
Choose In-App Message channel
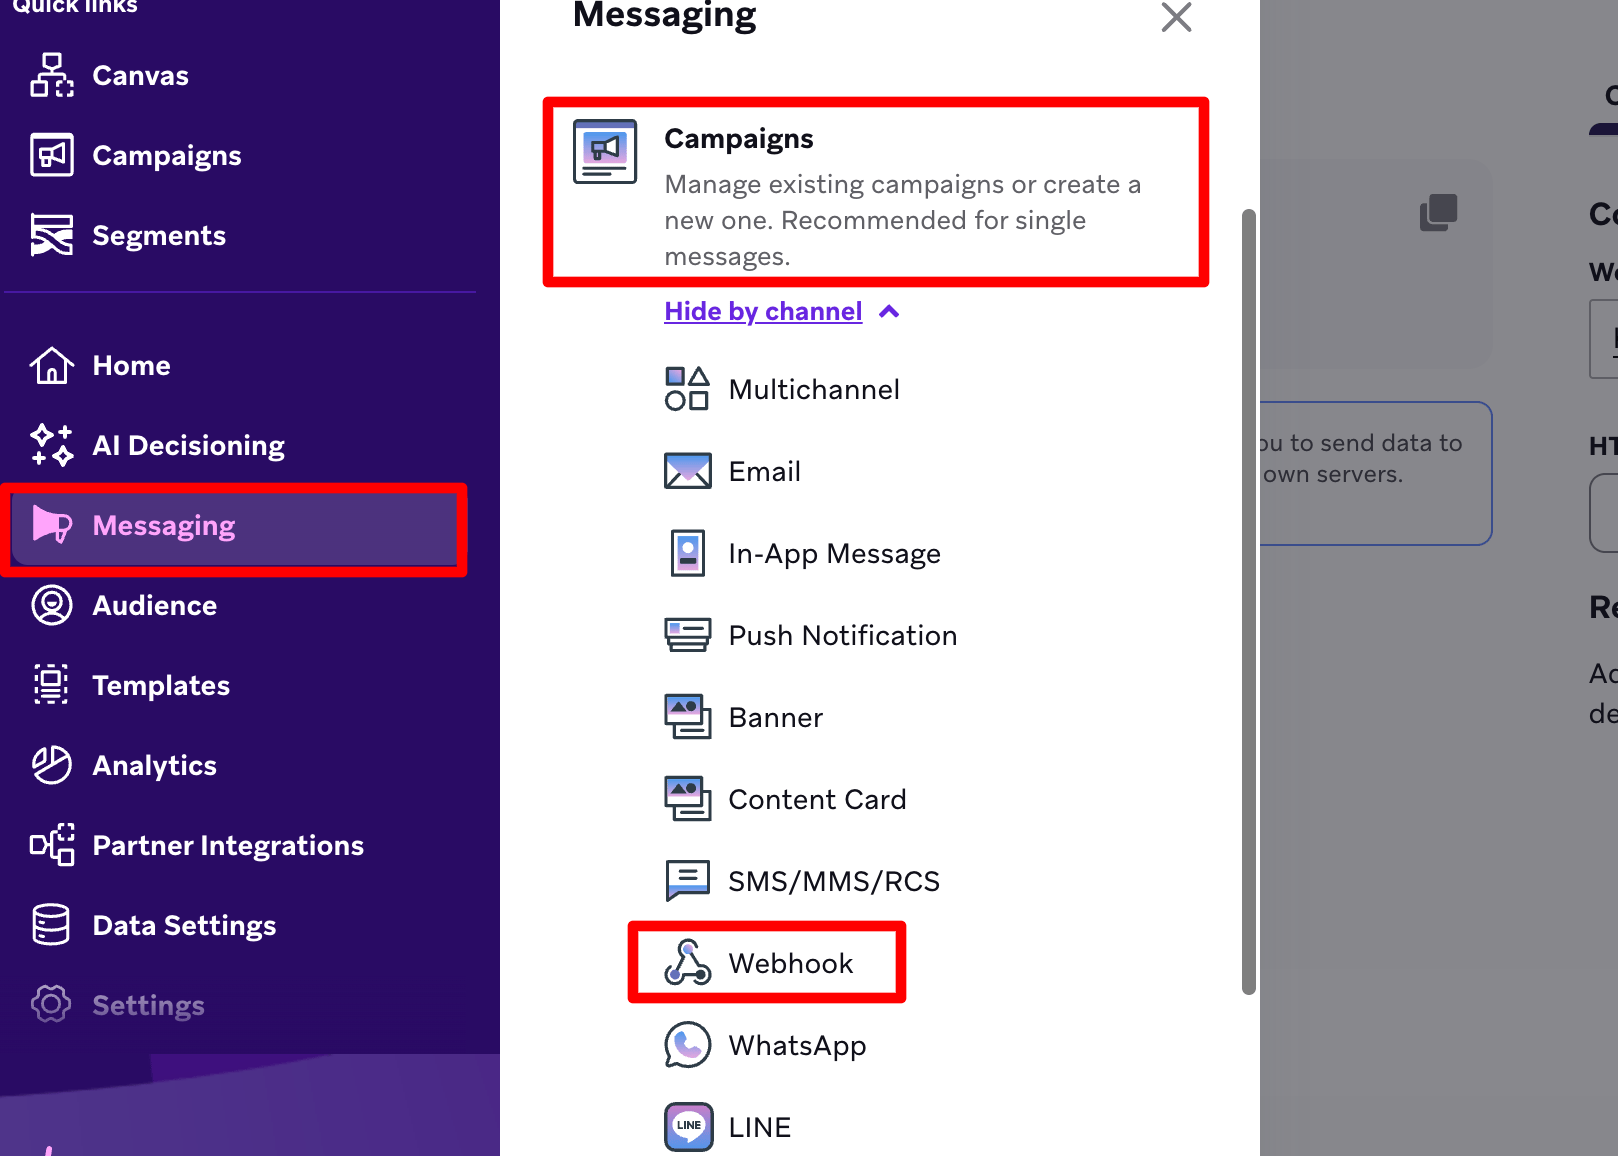click(834, 553)
